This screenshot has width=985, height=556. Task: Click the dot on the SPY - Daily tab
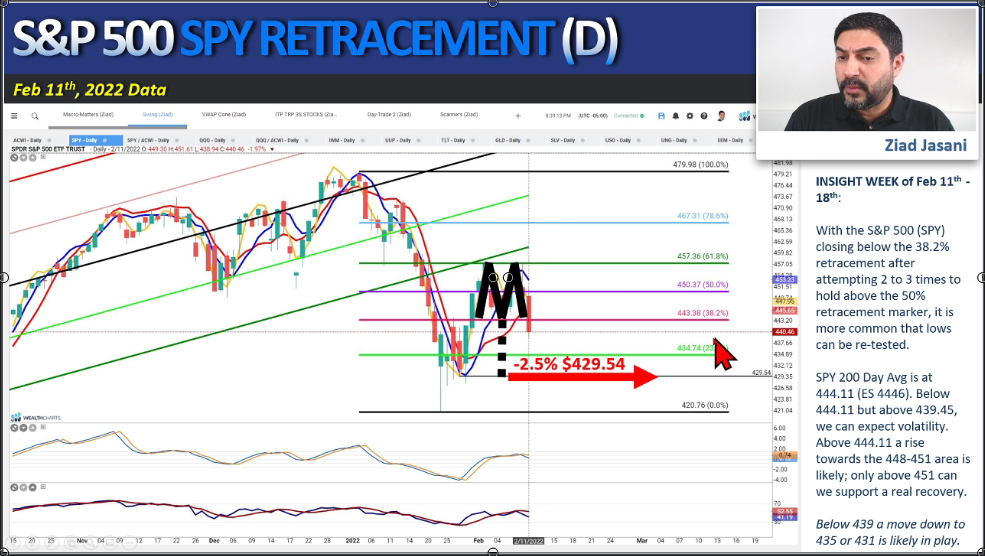click(104, 140)
